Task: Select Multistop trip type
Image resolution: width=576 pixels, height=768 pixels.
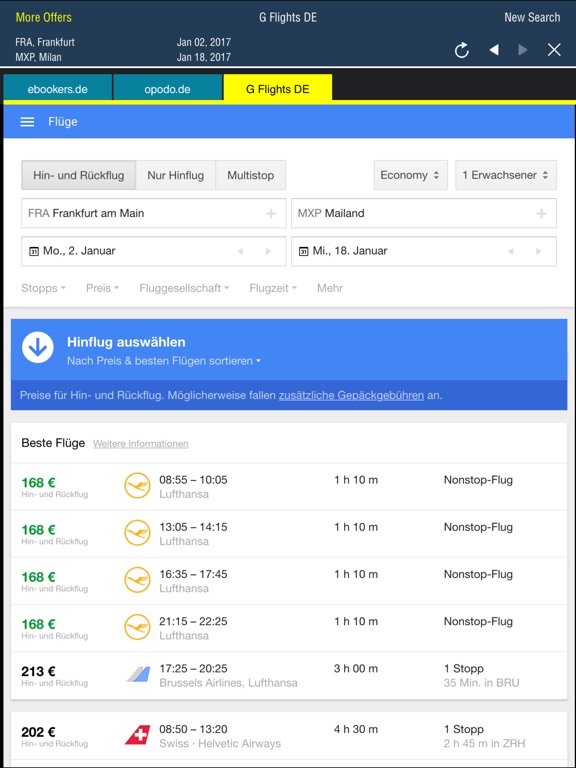Action: point(251,175)
